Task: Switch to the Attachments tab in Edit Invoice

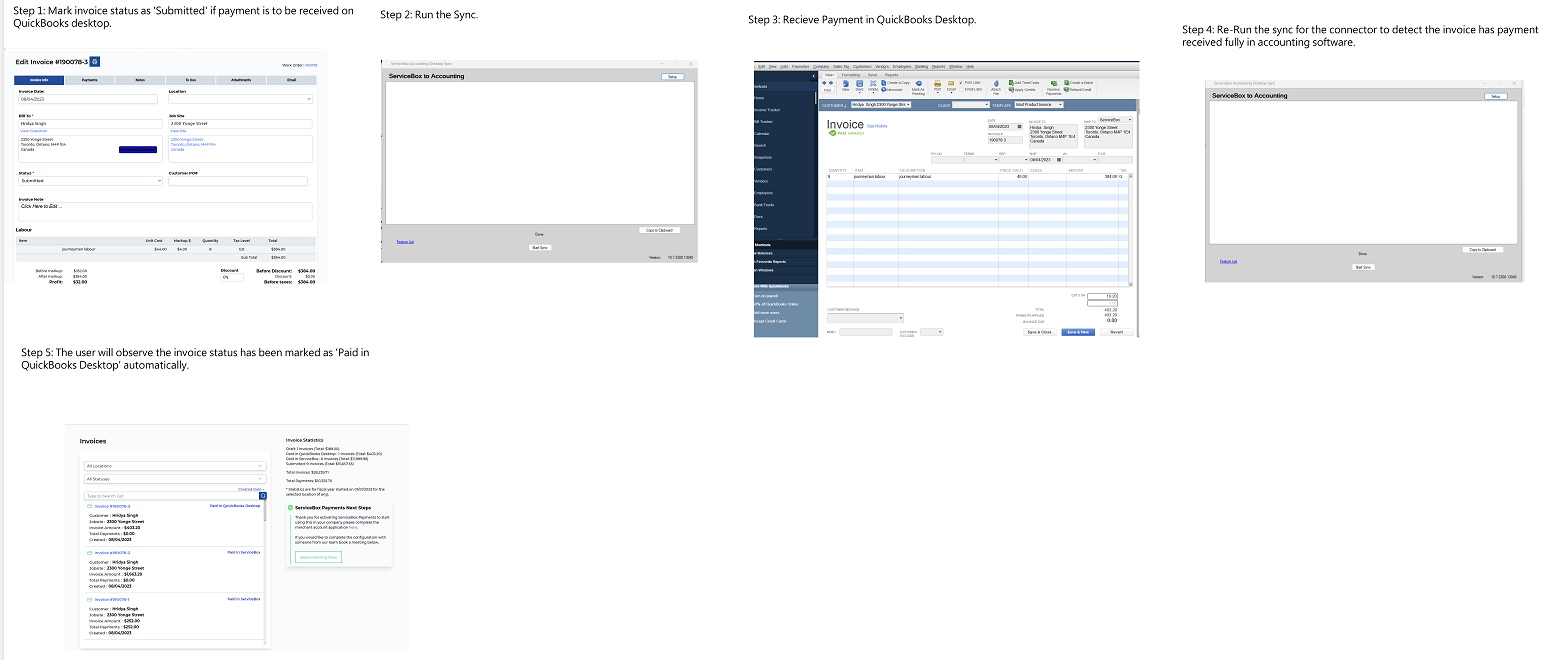Action: (241, 80)
